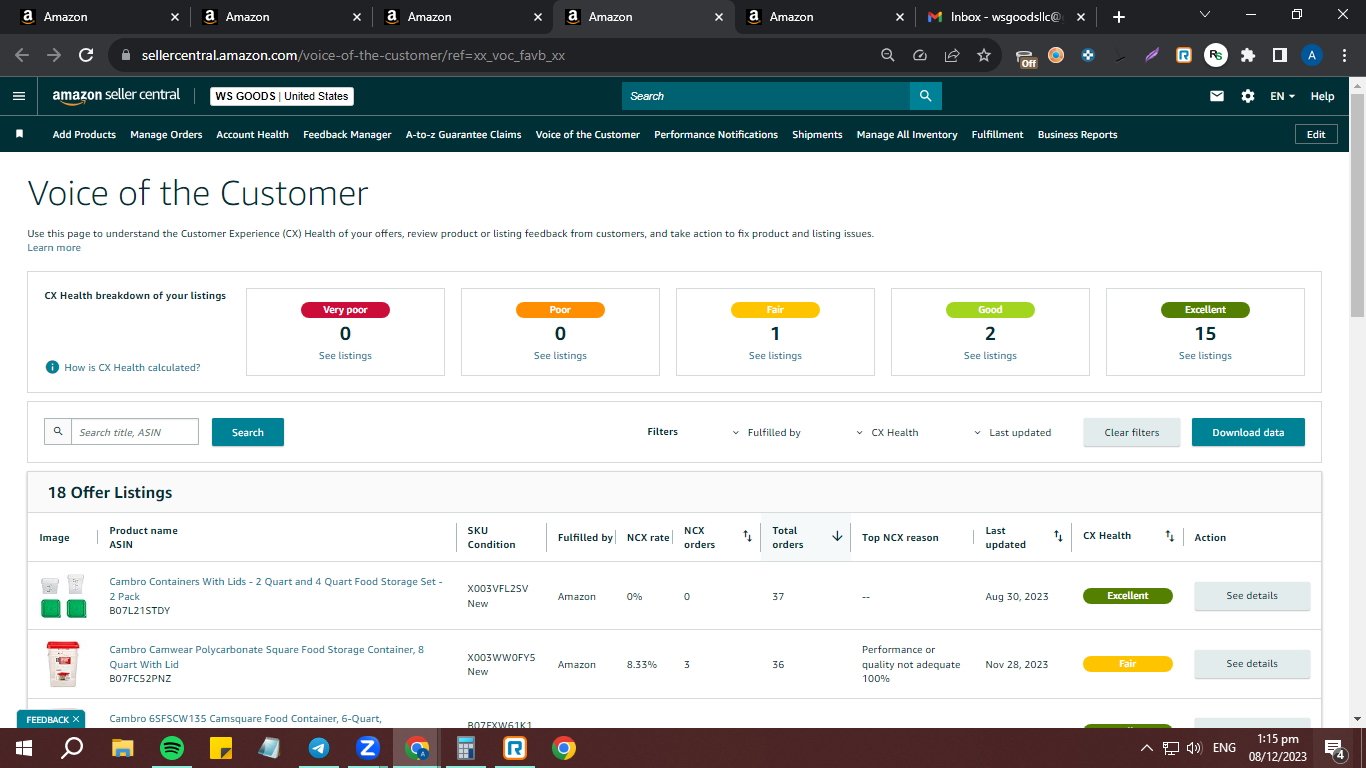
Task: Click the Clear filters button
Action: pyautogui.click(x=1132, y=432)
